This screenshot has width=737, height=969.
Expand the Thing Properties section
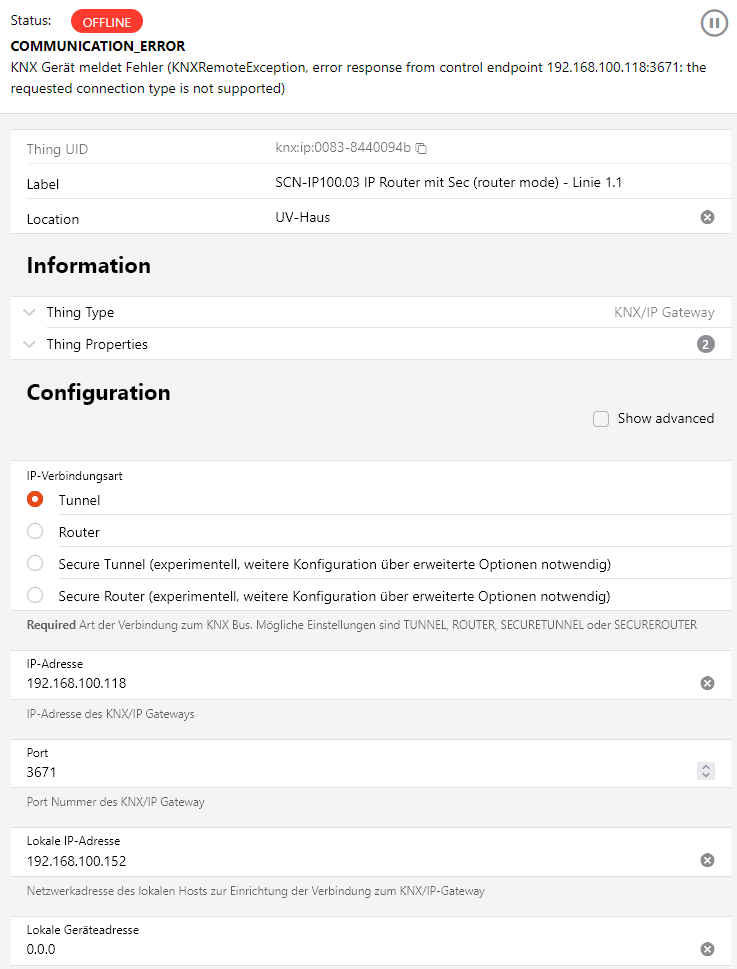click(x=29, y=344)
